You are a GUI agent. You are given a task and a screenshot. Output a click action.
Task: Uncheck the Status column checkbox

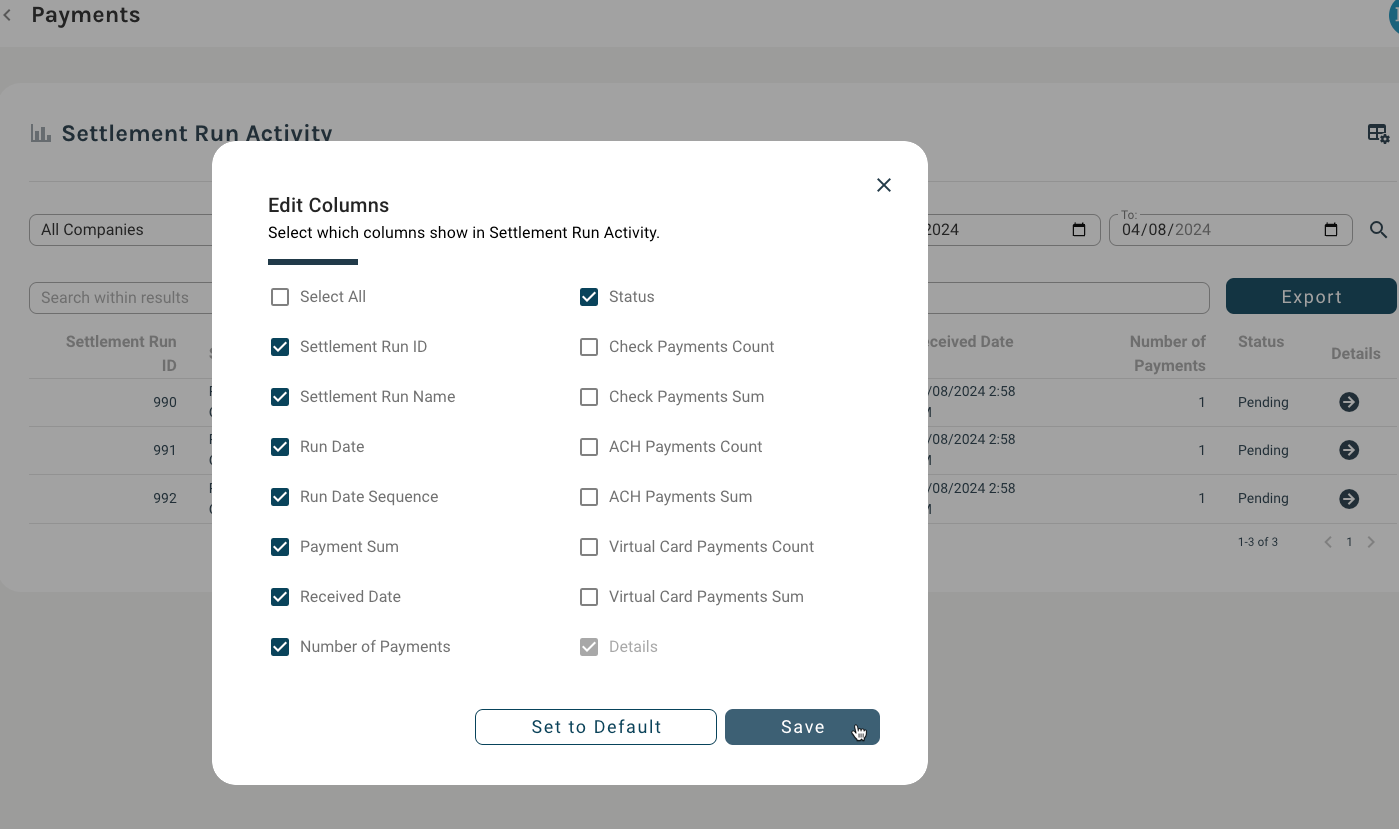(589, 297)
